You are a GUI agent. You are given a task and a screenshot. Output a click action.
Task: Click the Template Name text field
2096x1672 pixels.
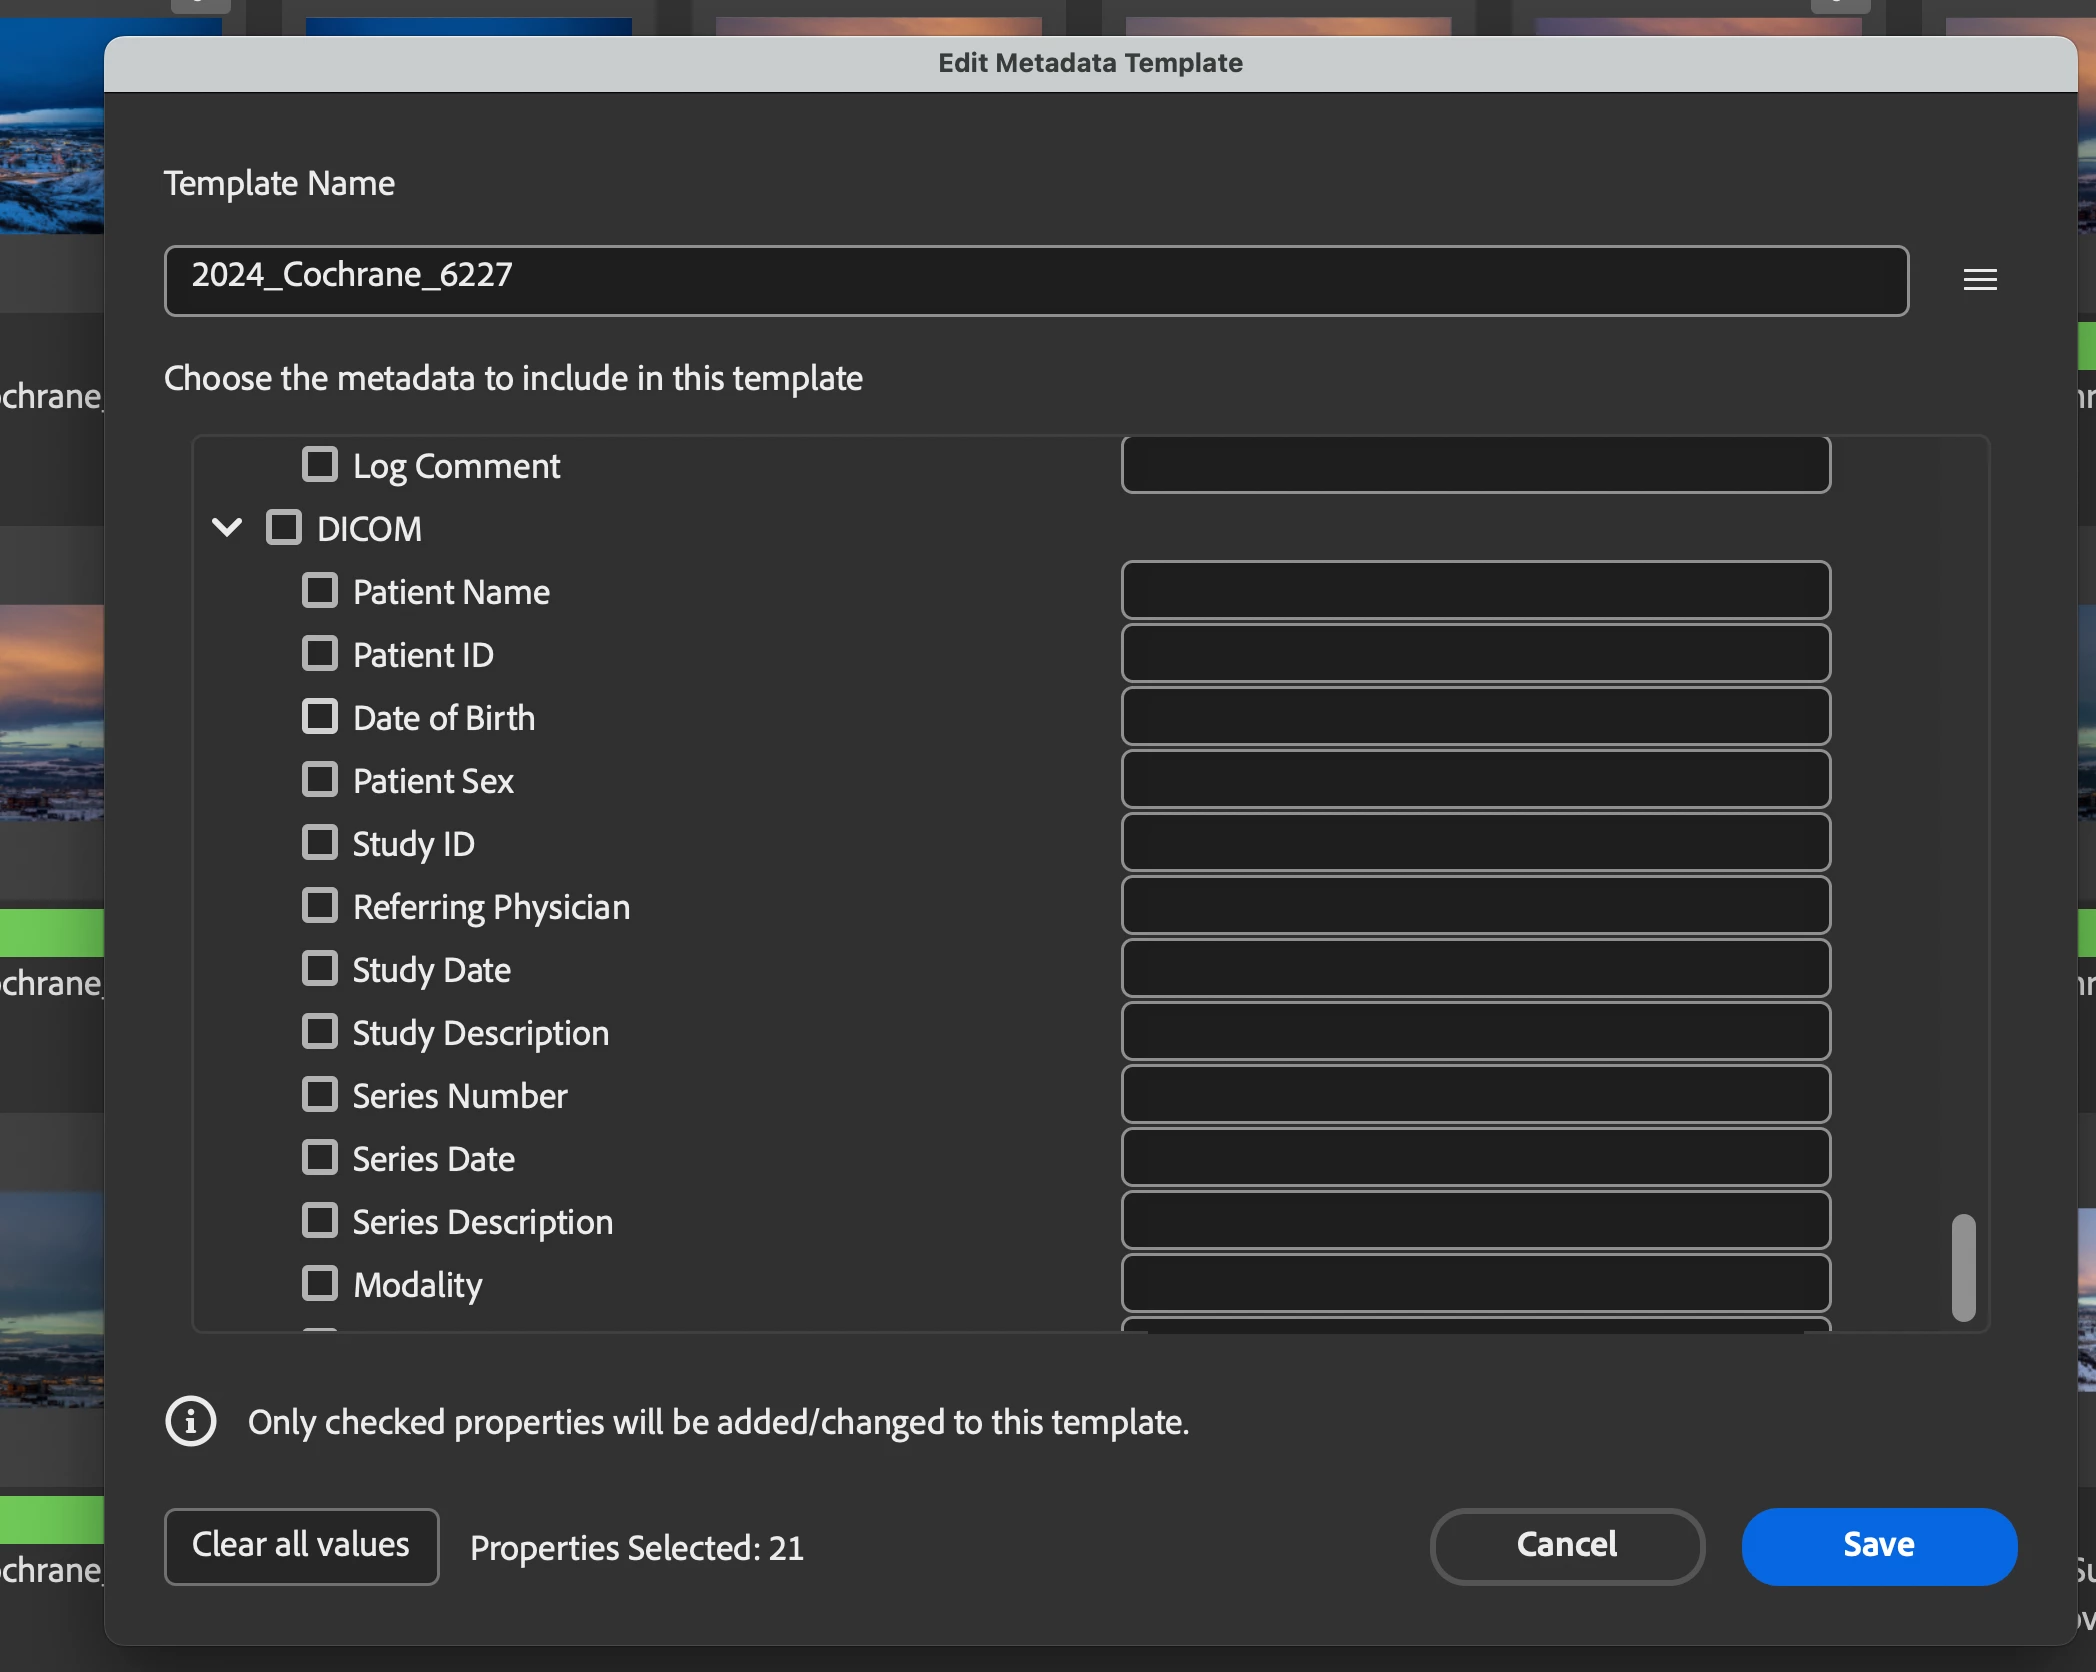point(1035,280)
